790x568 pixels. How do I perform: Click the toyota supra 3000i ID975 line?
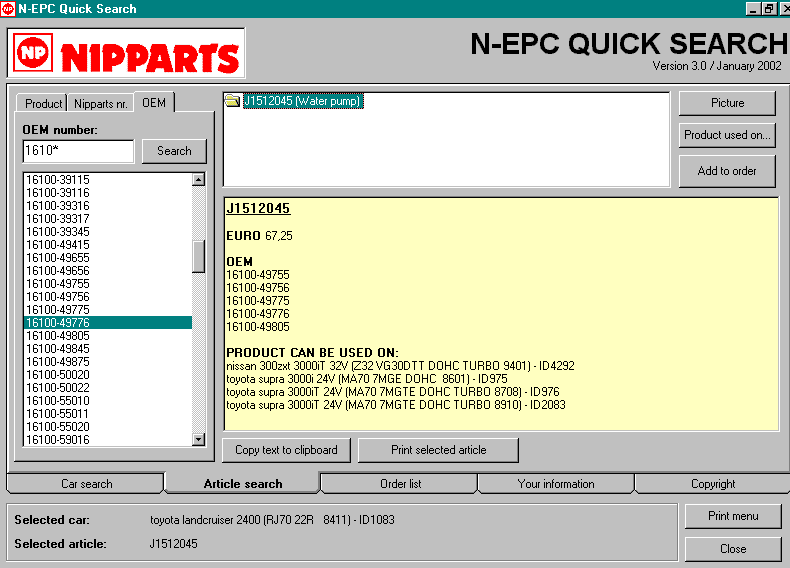click(367, 379)
